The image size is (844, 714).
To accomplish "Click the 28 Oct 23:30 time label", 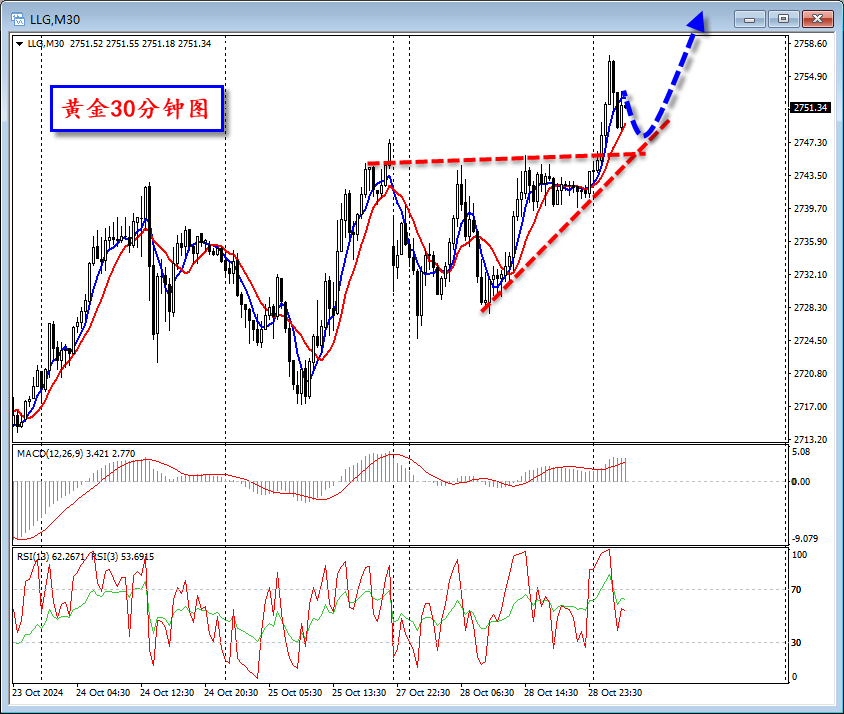I will (615, 692).
